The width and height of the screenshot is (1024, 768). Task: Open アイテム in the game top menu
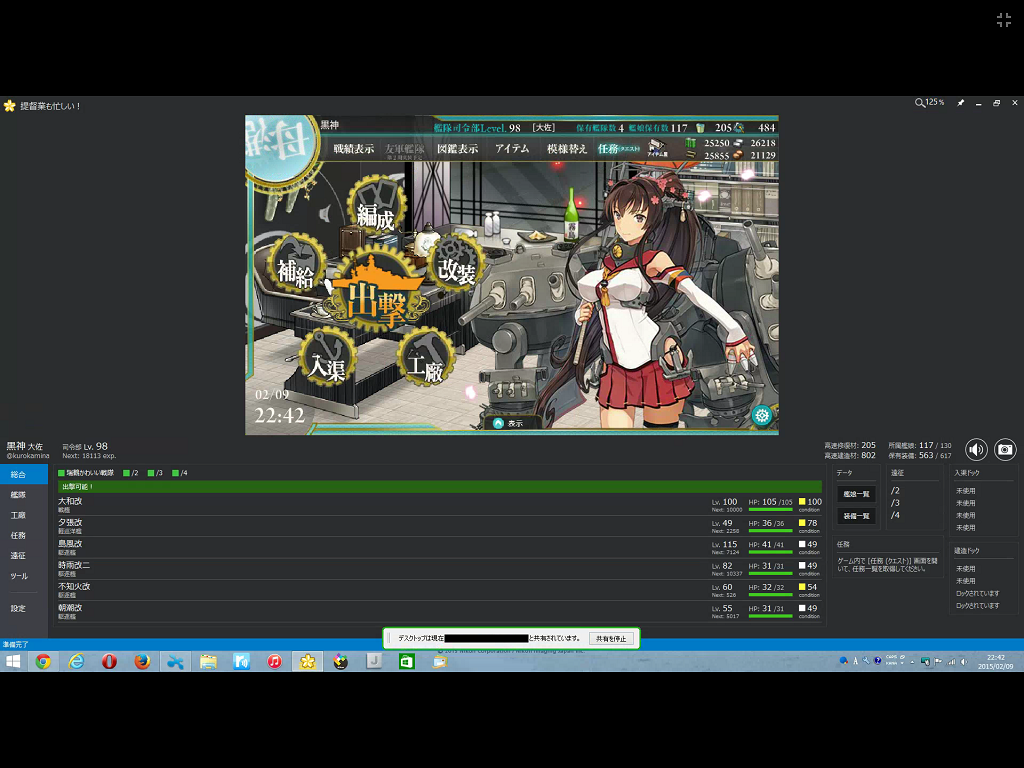512,149
